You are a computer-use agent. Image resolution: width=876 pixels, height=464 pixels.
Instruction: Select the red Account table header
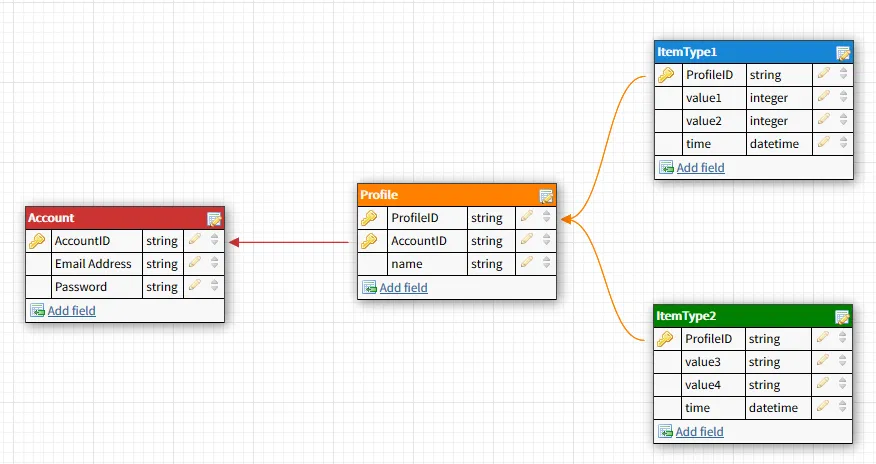[125, 218]
